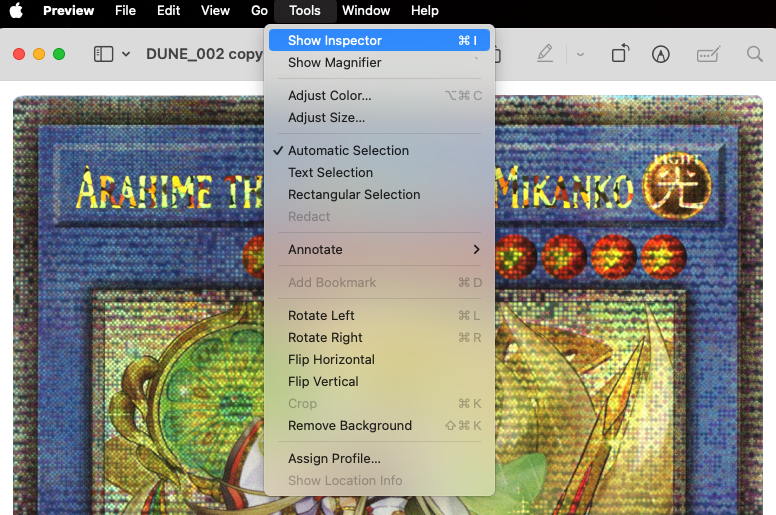The image size is (776, 515).
Task: Click Adjust Color… option
Action: [329, 96]
